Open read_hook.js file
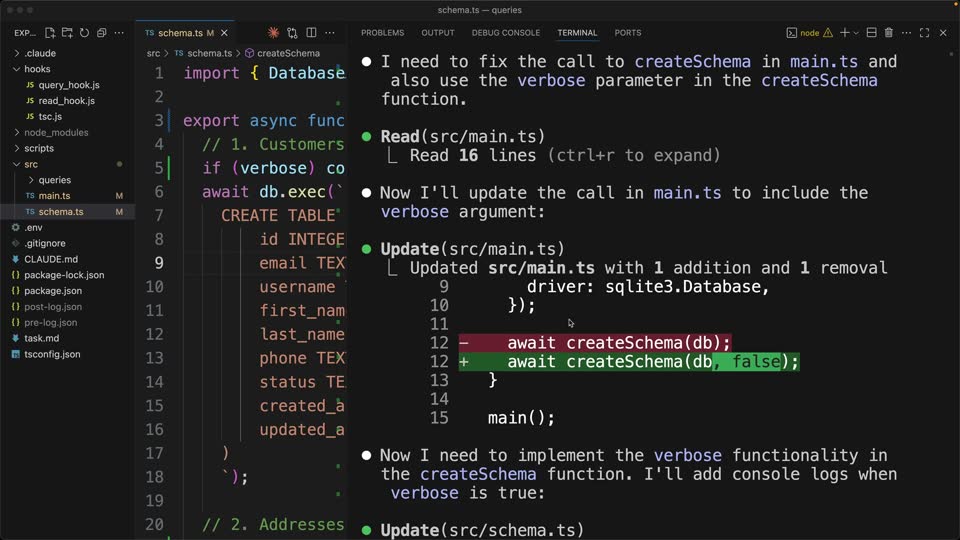The width and height of the screenshot is (960, 540). click(x=67, y=100)
